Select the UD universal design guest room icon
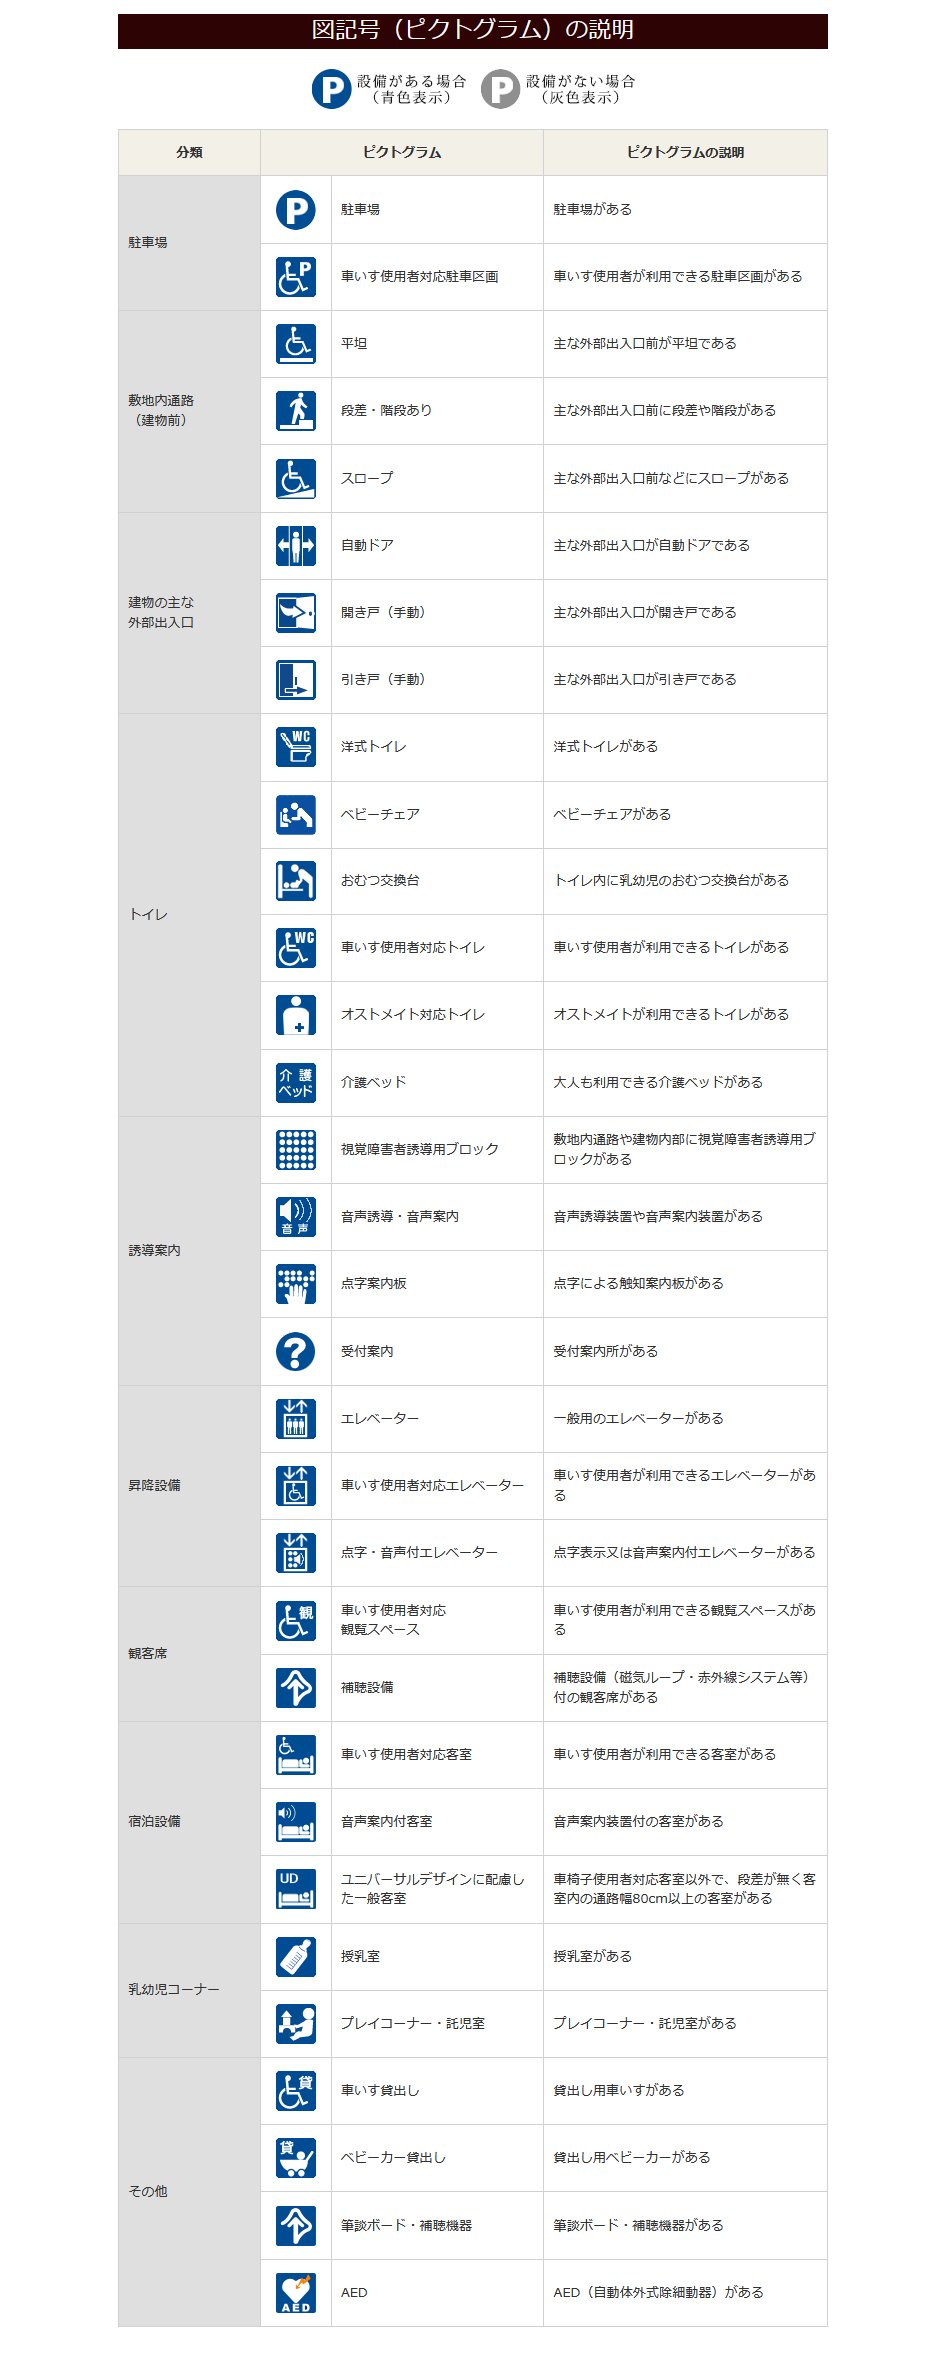This screenshot has height=2360, width=950. point(296,1889)
